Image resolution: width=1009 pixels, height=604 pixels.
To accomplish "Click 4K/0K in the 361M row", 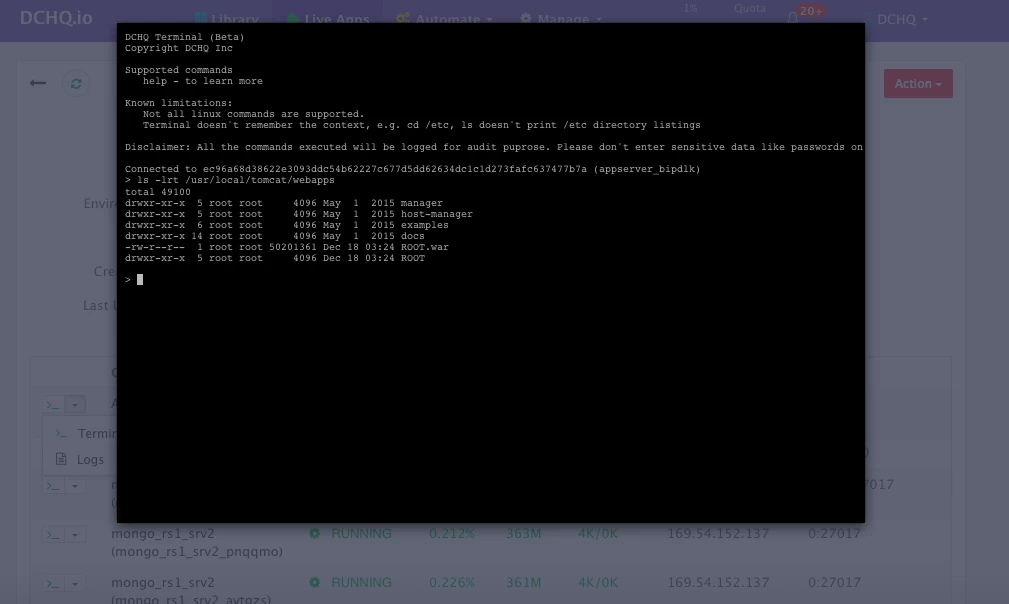I will tap(598, 582).
